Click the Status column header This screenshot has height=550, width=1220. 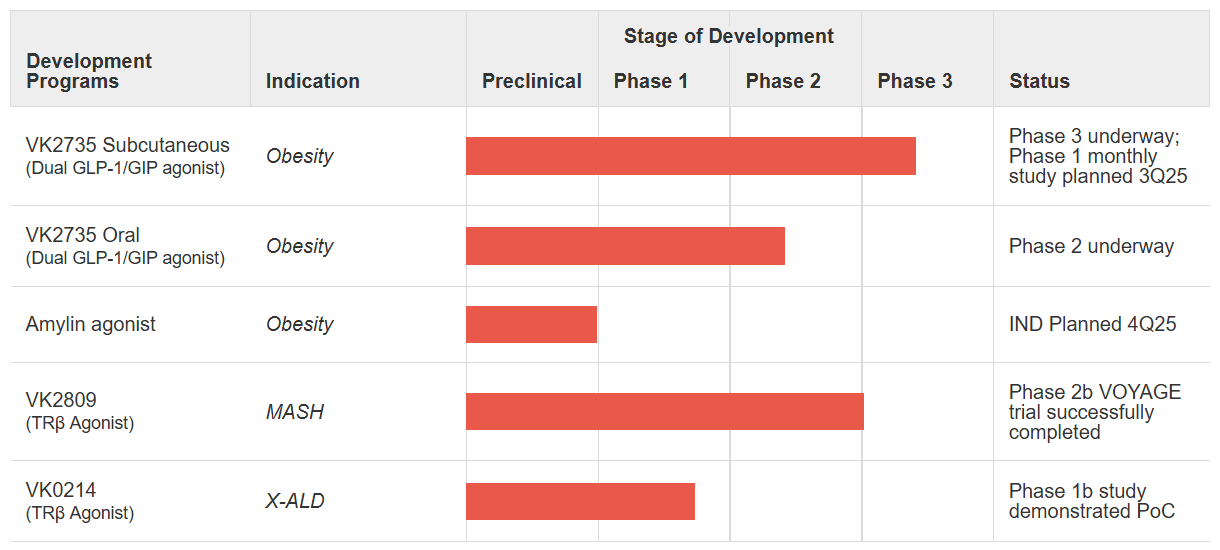(1039, 81)
